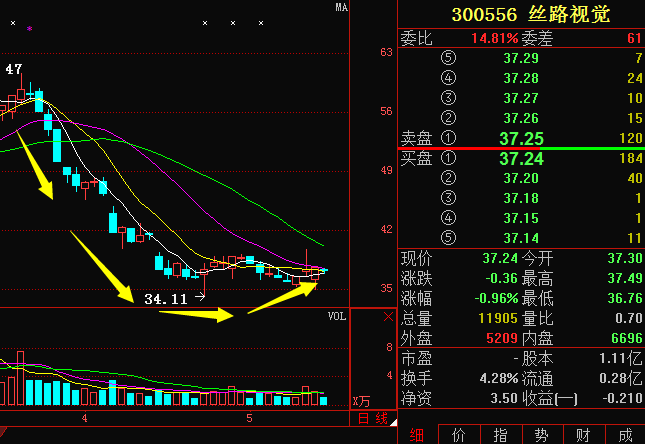The image size is (645, 444).
Task: Click the 外盘 value 5209
Action: 502,338
